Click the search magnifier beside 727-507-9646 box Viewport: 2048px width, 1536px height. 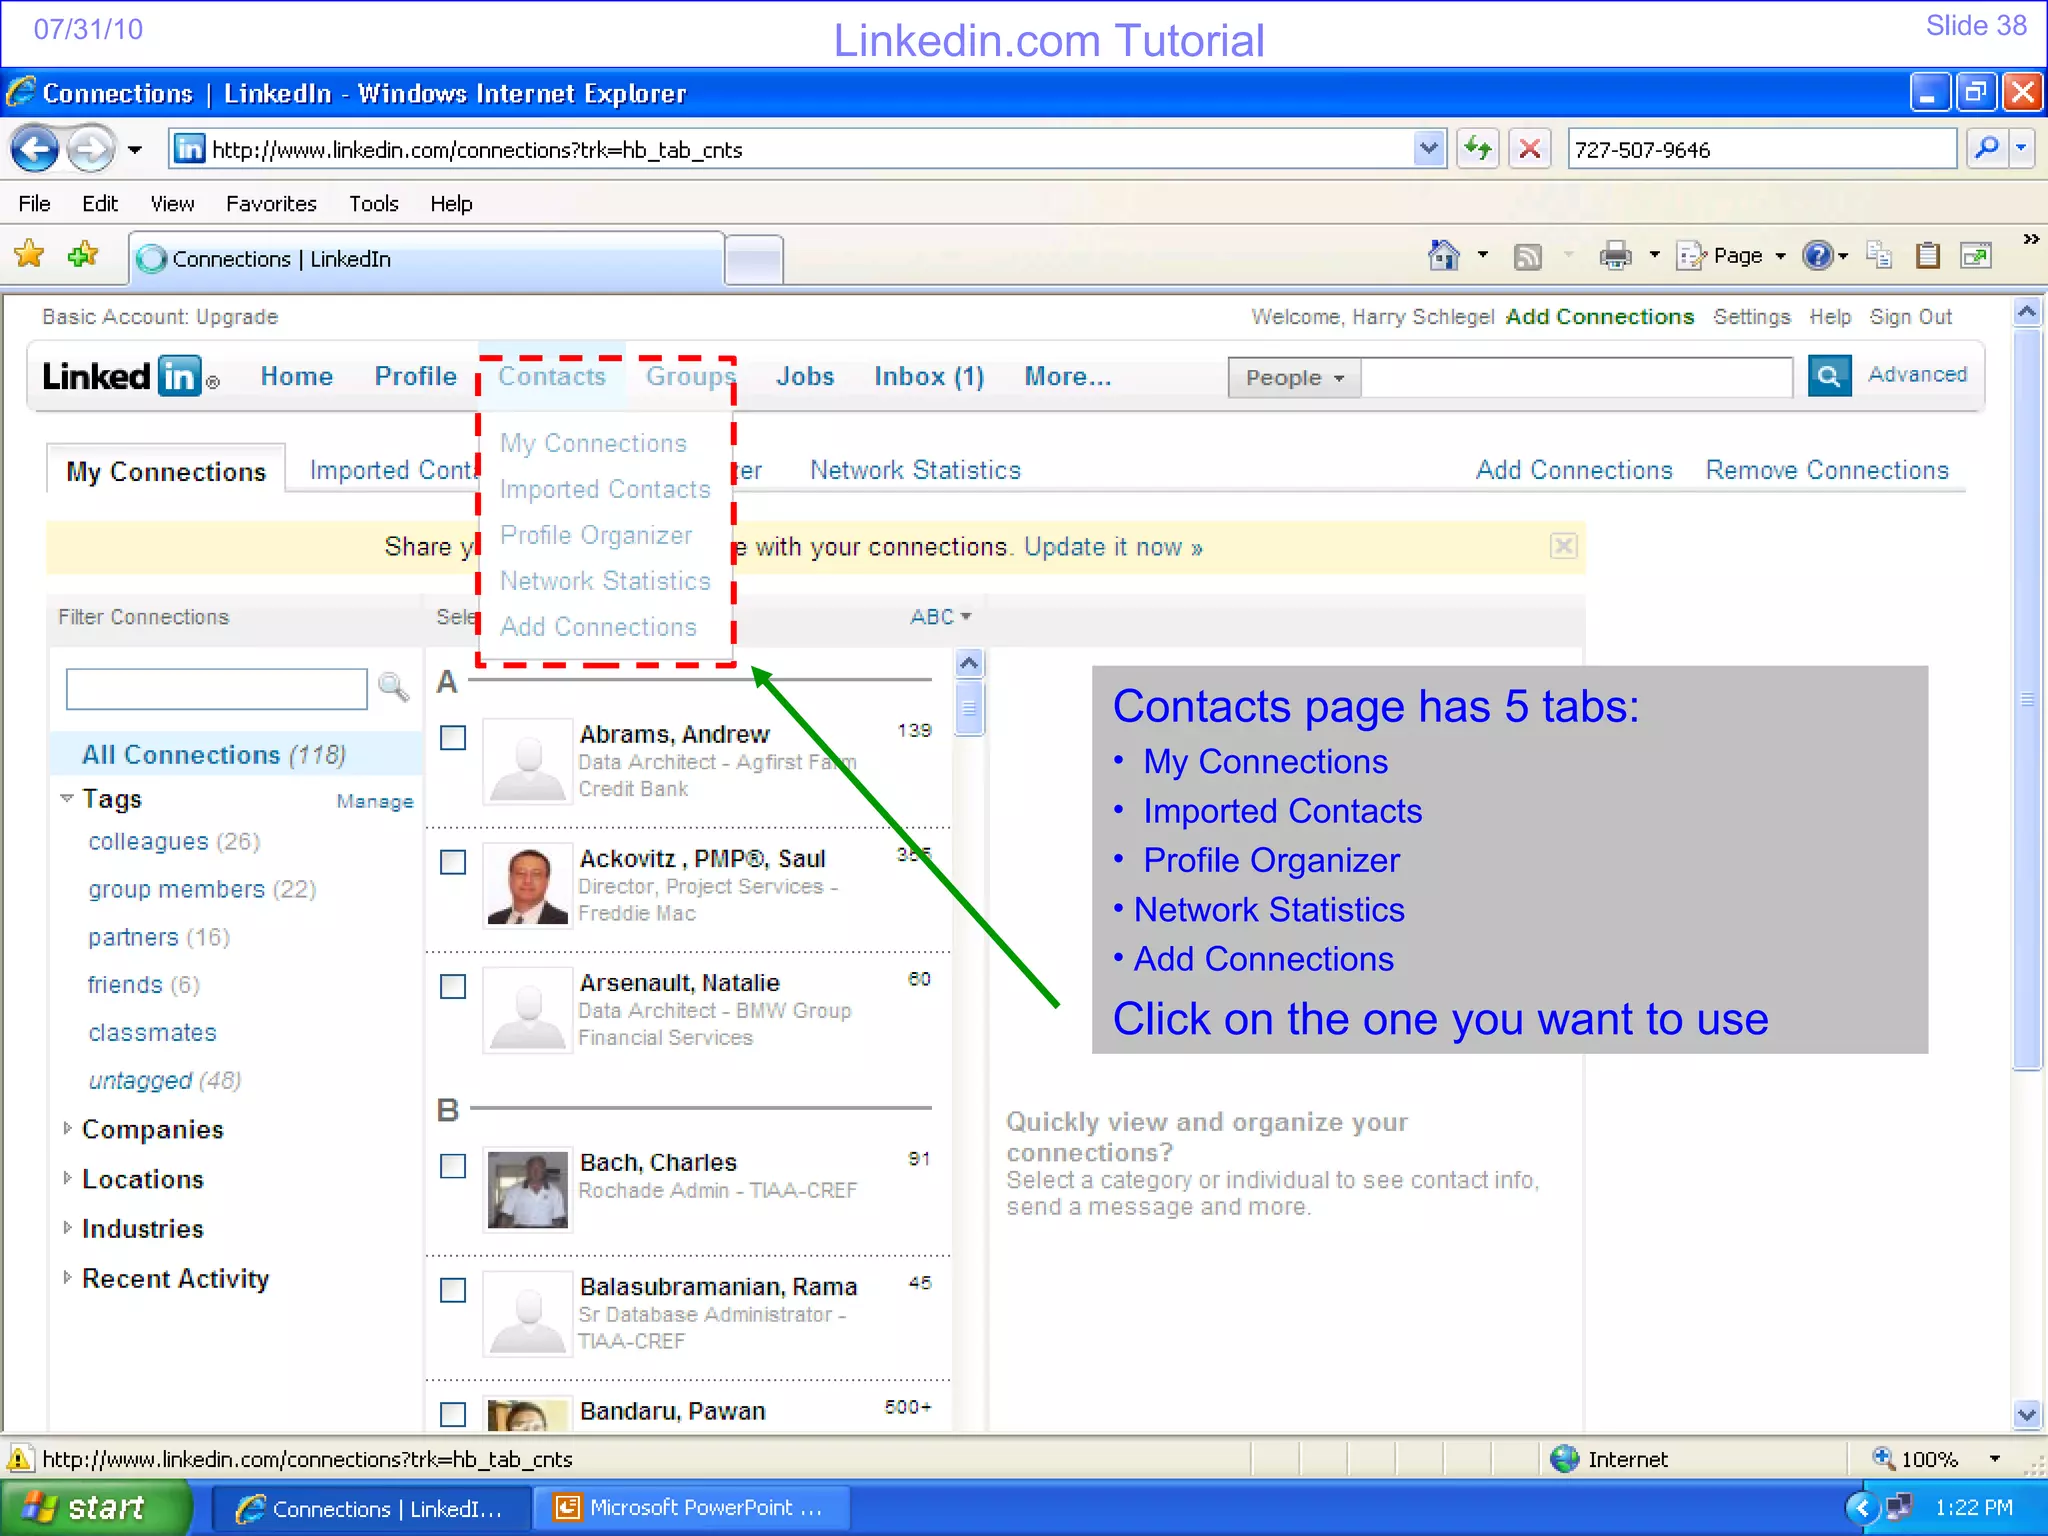tap(1987, 149)
